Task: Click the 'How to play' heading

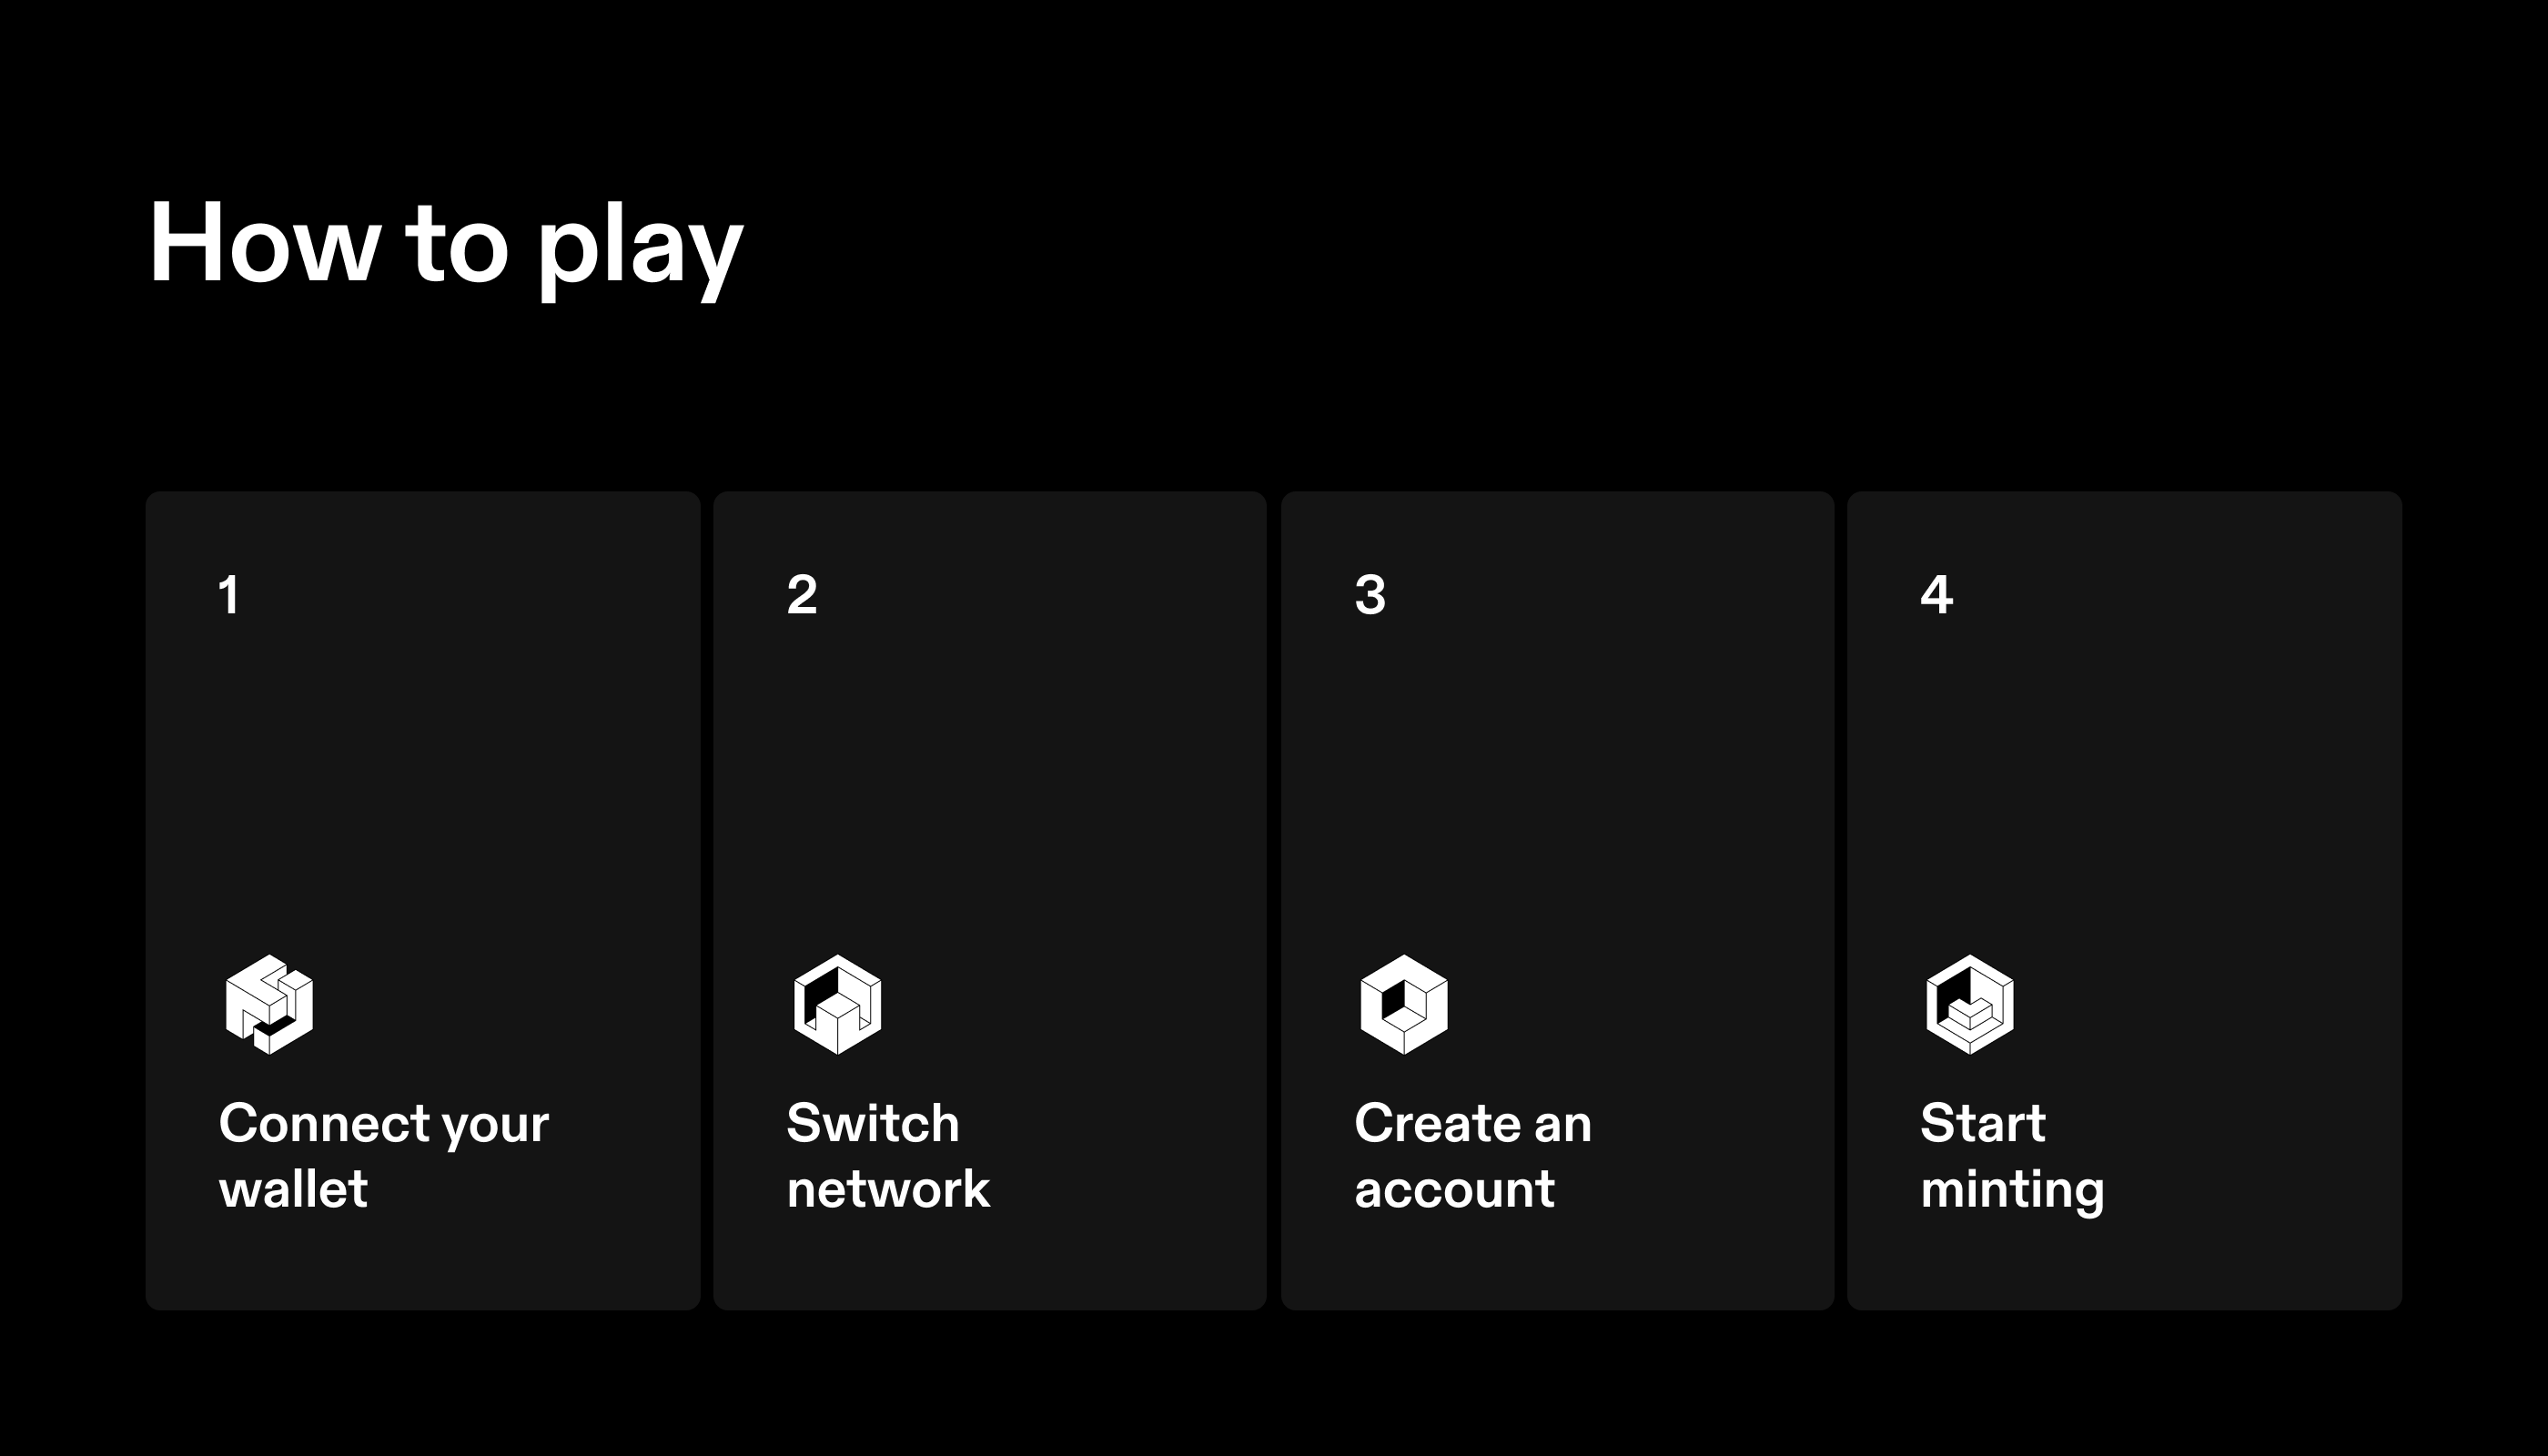Action: tap(446, 246)
